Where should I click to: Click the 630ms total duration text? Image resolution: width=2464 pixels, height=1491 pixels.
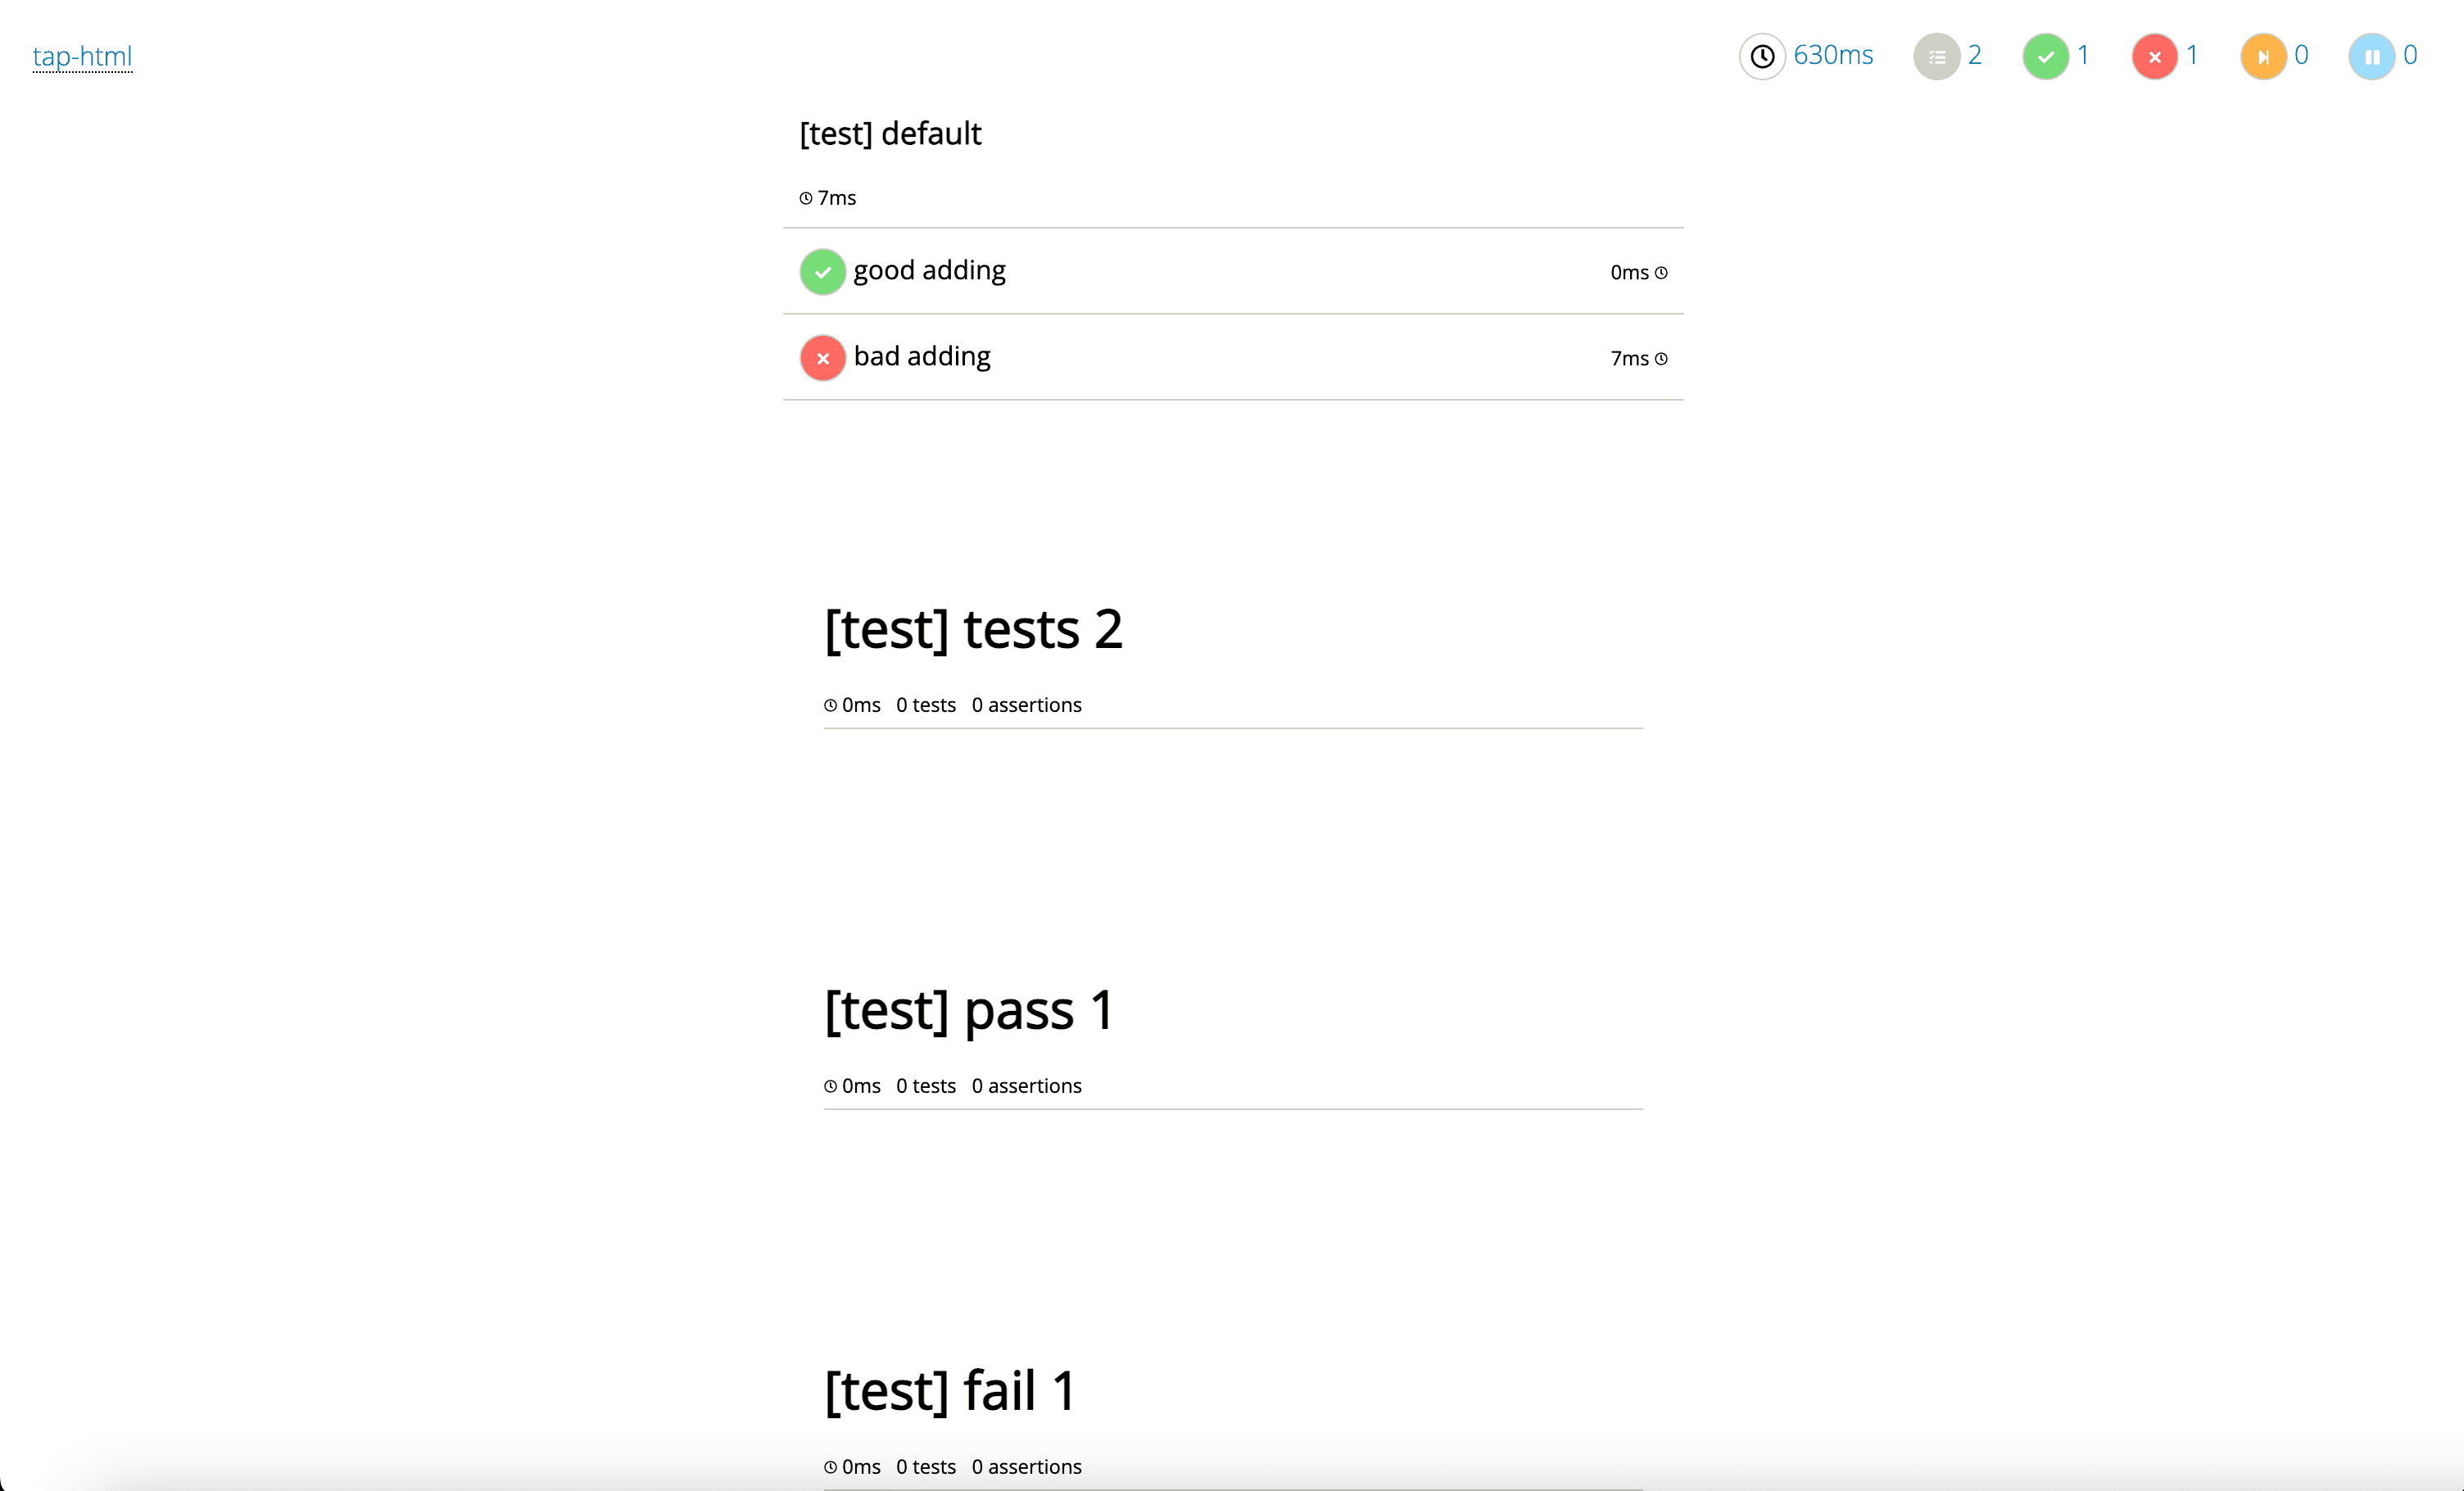coord(1832,55)
